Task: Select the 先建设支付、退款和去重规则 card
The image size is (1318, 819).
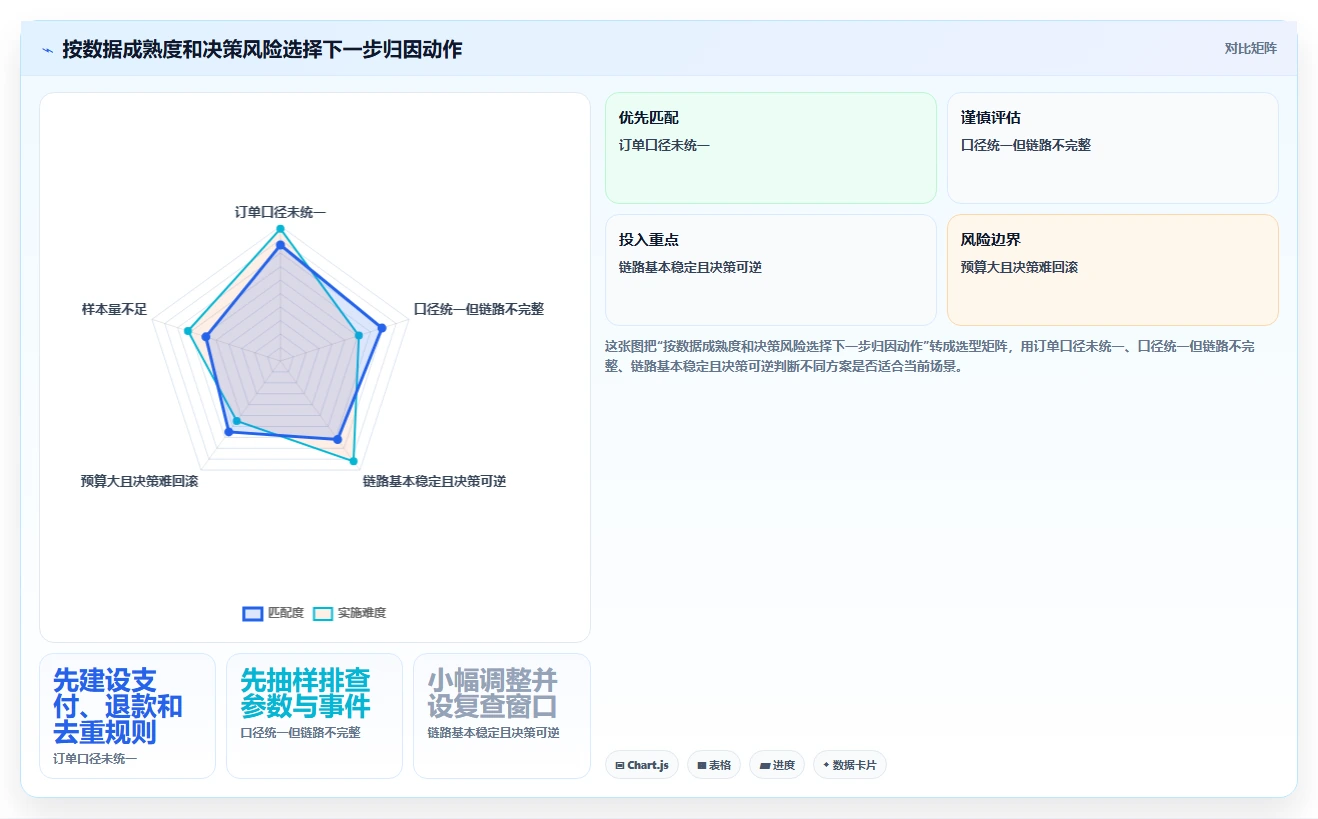Action: coord(127,716)
